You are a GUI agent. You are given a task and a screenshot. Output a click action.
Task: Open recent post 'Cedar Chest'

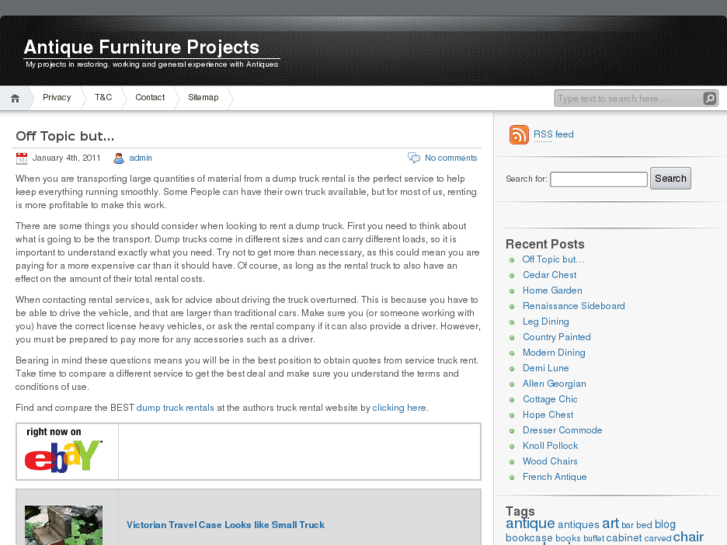[549, 275]
